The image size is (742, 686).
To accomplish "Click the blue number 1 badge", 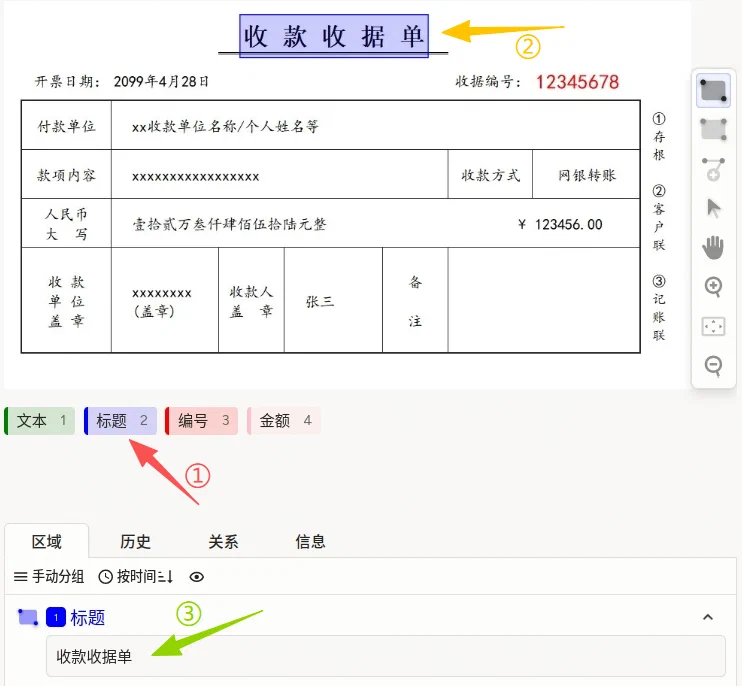I will (56, 617).
